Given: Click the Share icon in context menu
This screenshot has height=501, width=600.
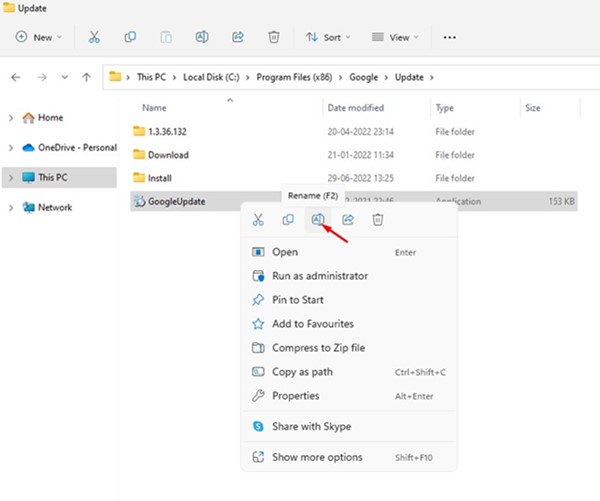Looking at the screenshot, I should point(348,220).
